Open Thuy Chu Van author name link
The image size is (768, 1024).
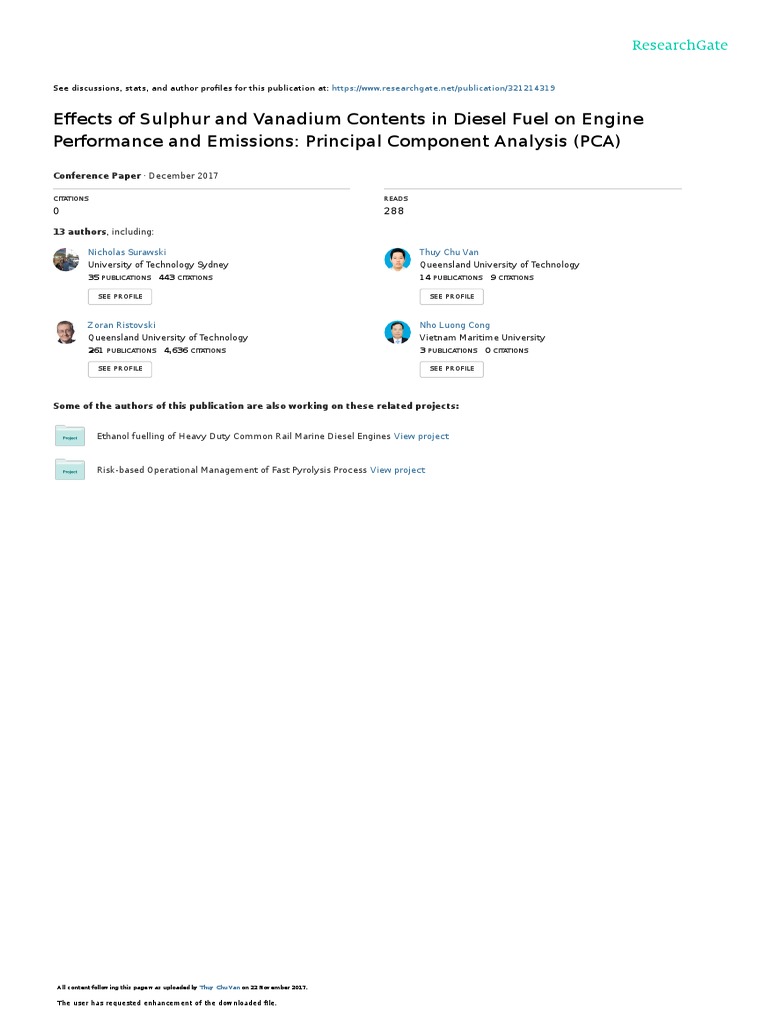pyautogui.click(x=449, y=252)
